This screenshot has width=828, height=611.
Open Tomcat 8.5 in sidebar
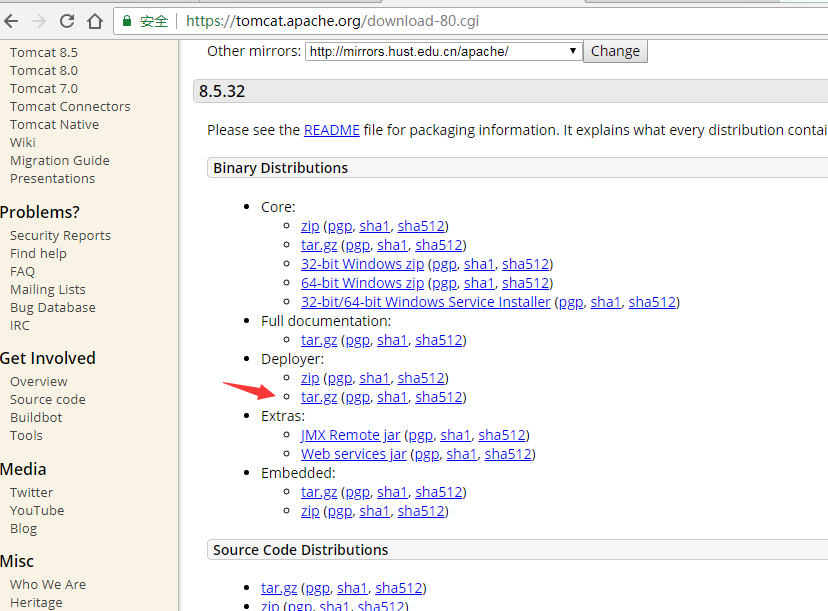point(44,53)
